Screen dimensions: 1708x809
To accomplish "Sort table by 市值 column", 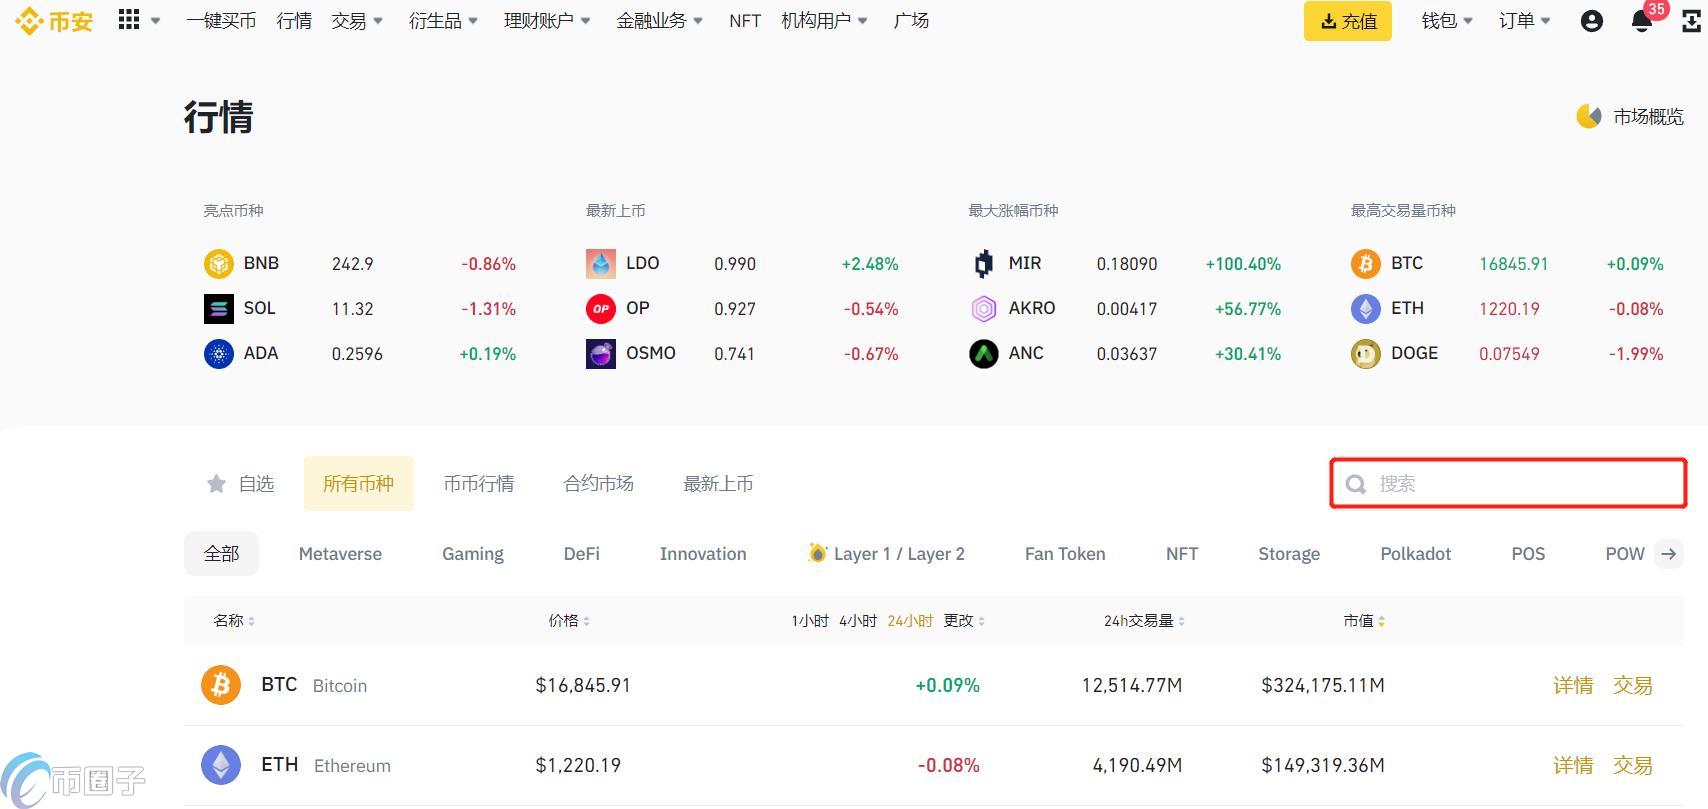I will (1364, 621).
